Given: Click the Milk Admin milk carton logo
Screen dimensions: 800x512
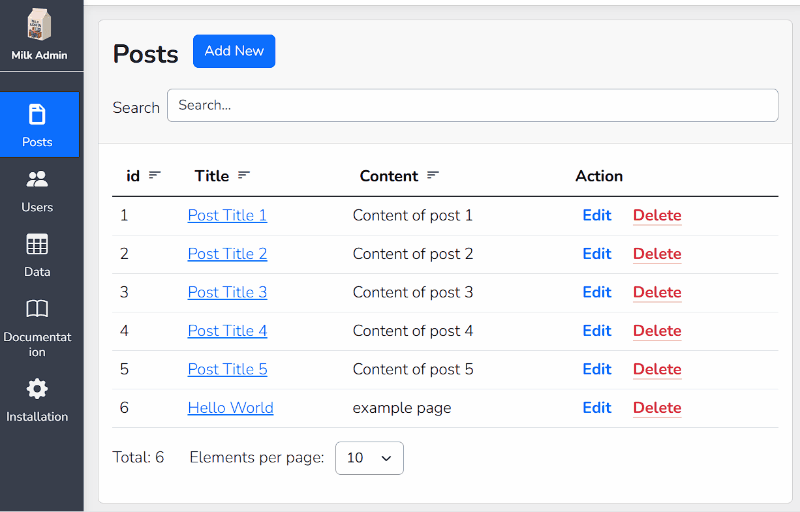Looking at the screenshot, I should click(x=39, y=24).
